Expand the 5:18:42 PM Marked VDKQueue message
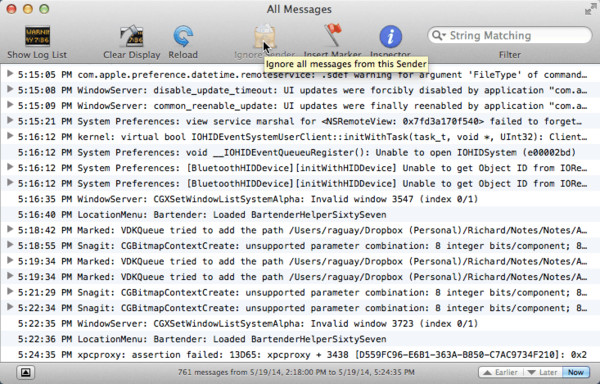 10,229
